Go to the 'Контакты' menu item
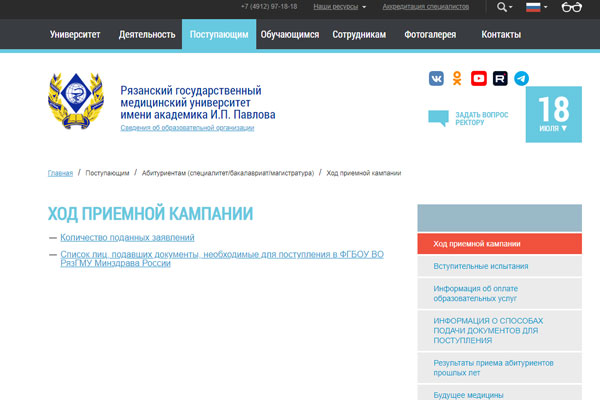 [500, 34]
